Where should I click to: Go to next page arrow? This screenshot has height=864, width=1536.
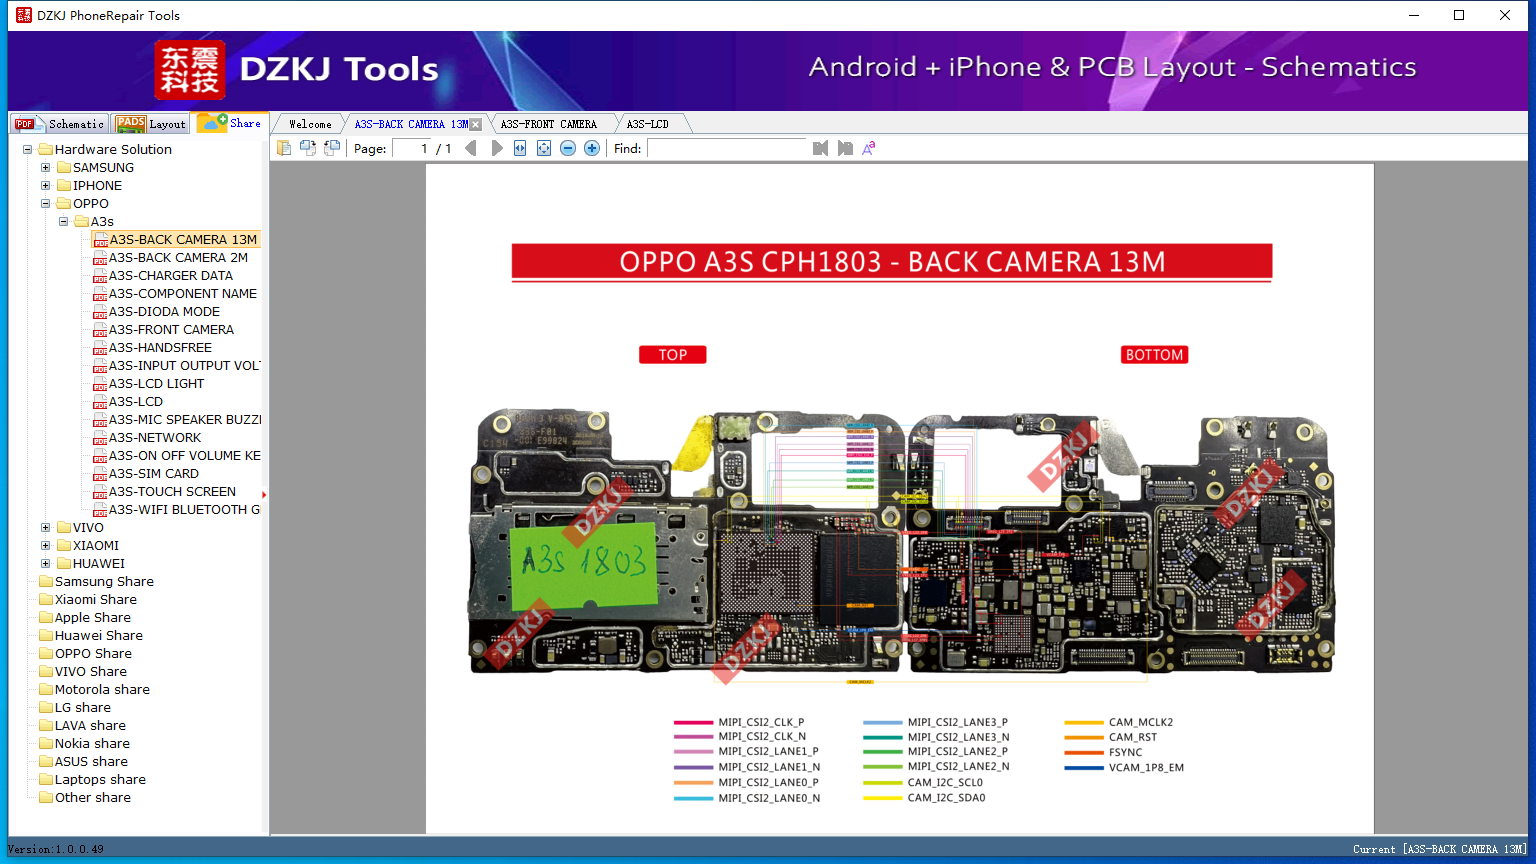[497, 148]
